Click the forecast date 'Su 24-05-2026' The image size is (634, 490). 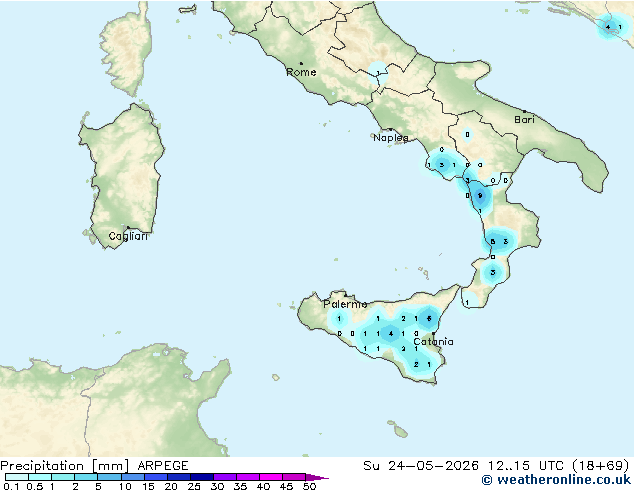(x=421, y=466)
